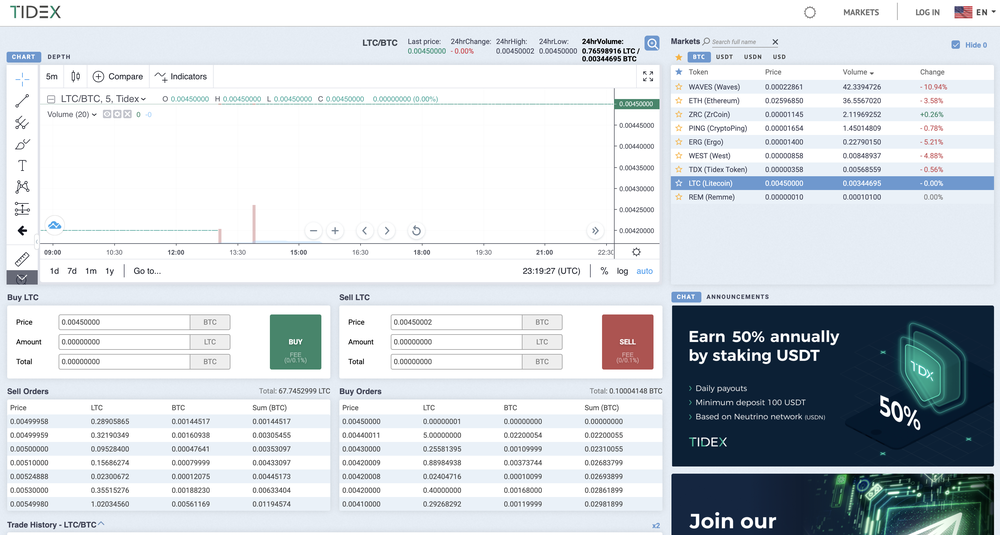1000x535 pixels.
Task: Favorite the PING (CryptoPing) market star
Action: tap(679, 128)
